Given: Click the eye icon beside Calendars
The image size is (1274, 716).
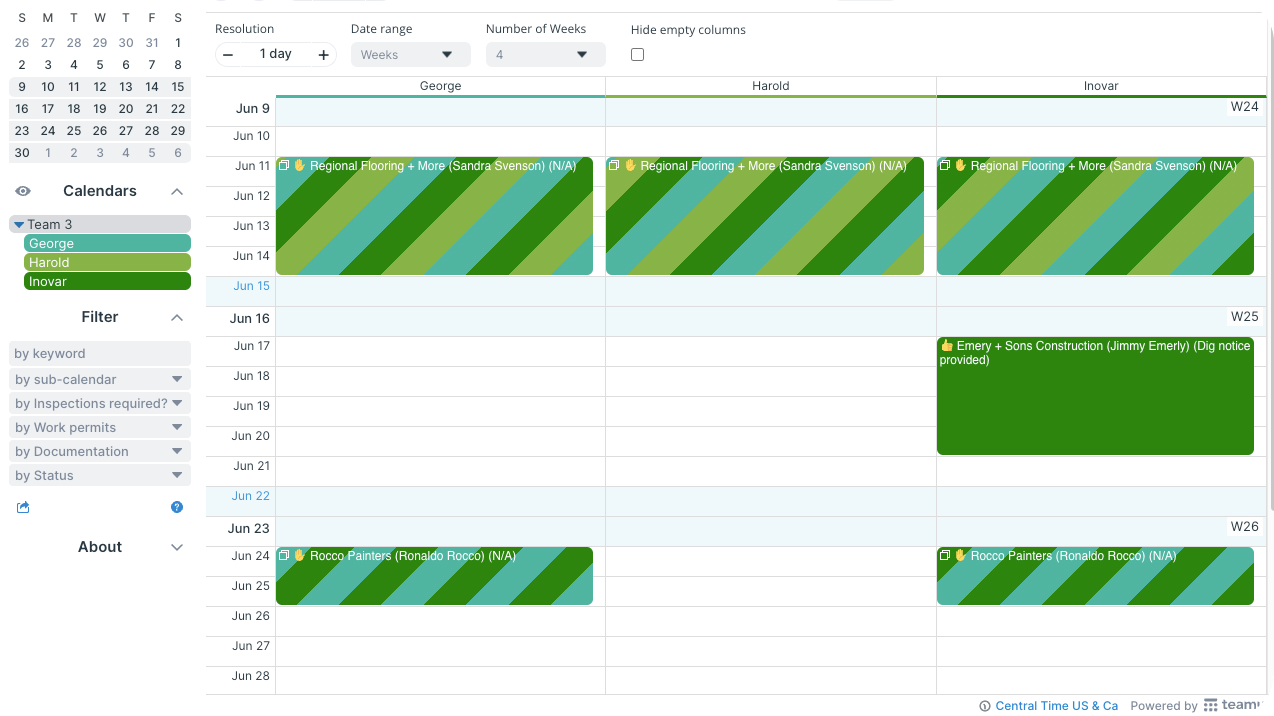Looking at the screenshot, I should click(x=23, y=191).
